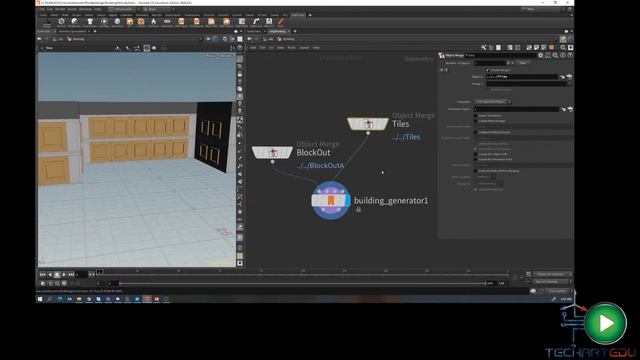Toggle the Create Point Groups checkbox
Image resolution: width=640 pixels, height=360 pixels.
pyautogui.click(x=476, y=121)
